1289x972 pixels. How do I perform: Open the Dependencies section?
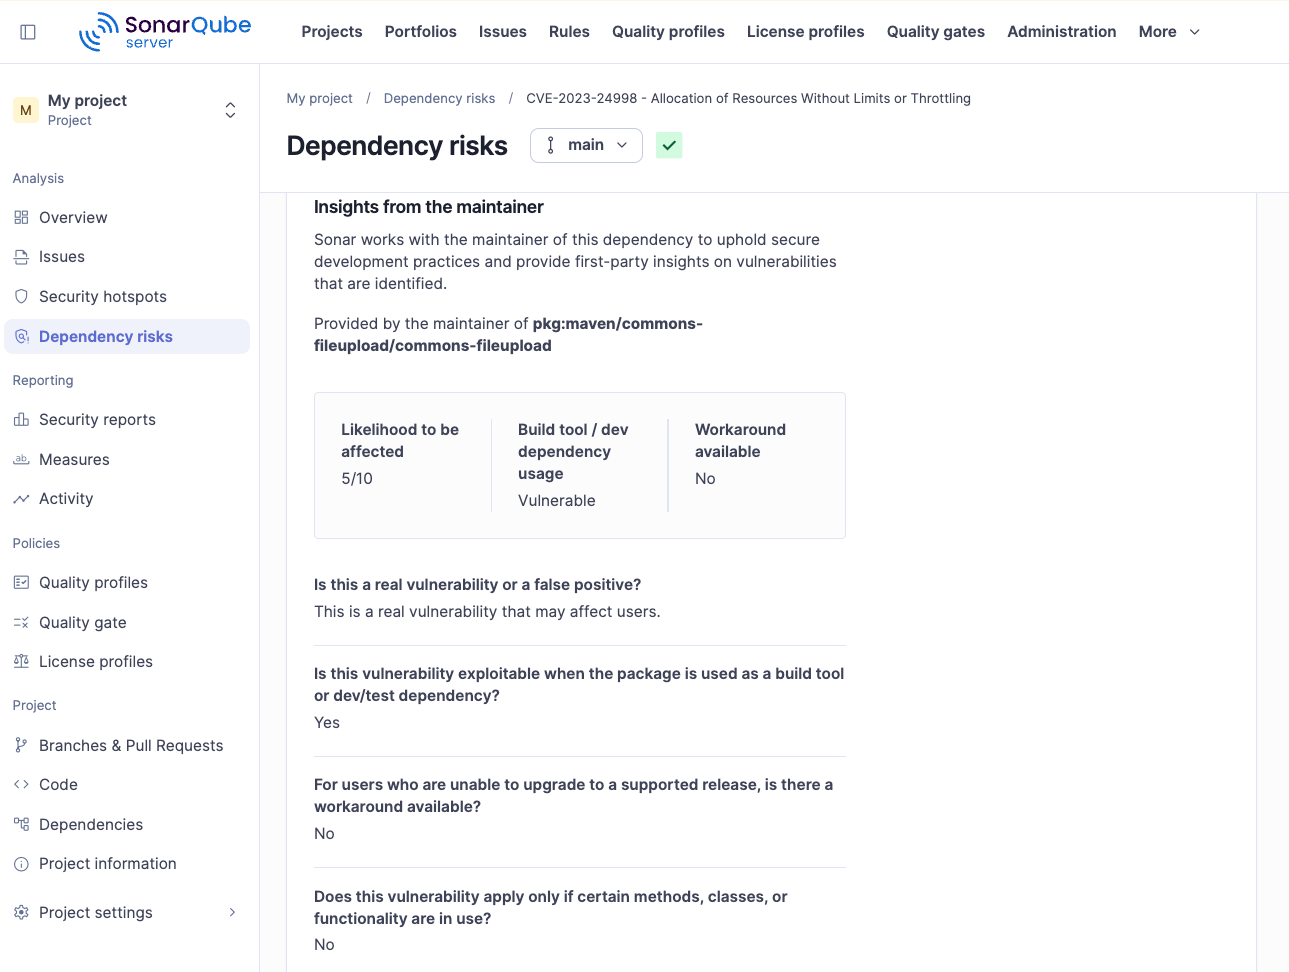point(89,824)
